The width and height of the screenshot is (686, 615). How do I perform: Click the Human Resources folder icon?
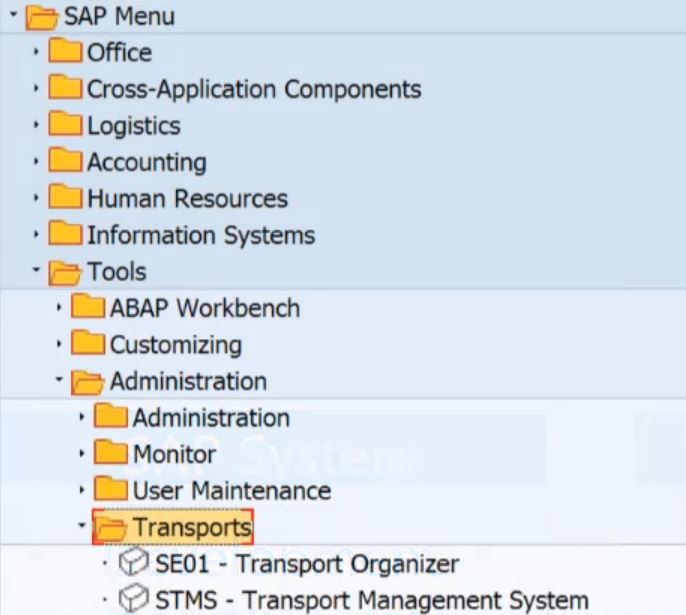click(65, 197)
